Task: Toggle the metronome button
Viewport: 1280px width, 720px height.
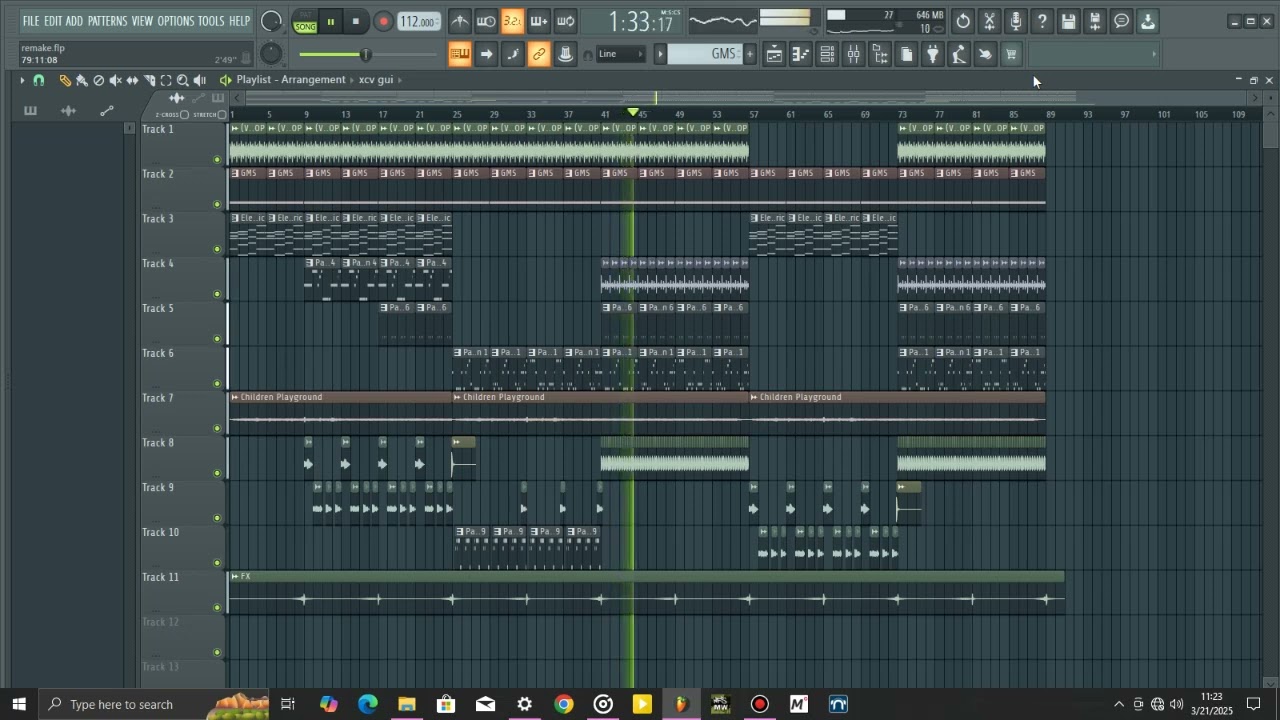Action: pos(460,21)
